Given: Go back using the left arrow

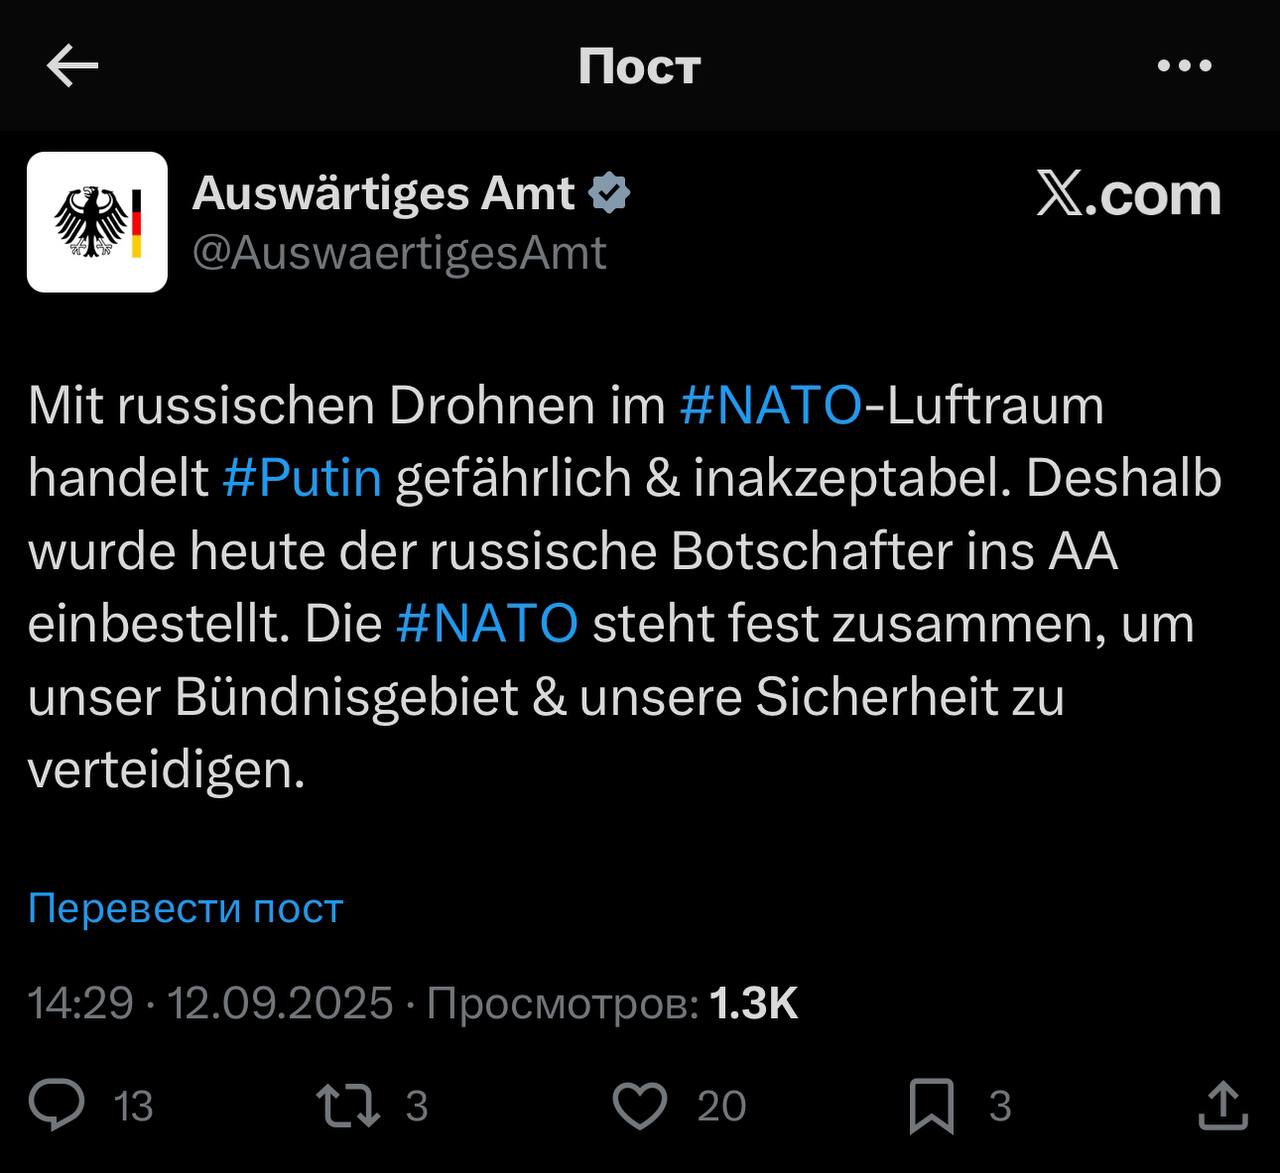Looking at the screenshot, I should (72, 66).
